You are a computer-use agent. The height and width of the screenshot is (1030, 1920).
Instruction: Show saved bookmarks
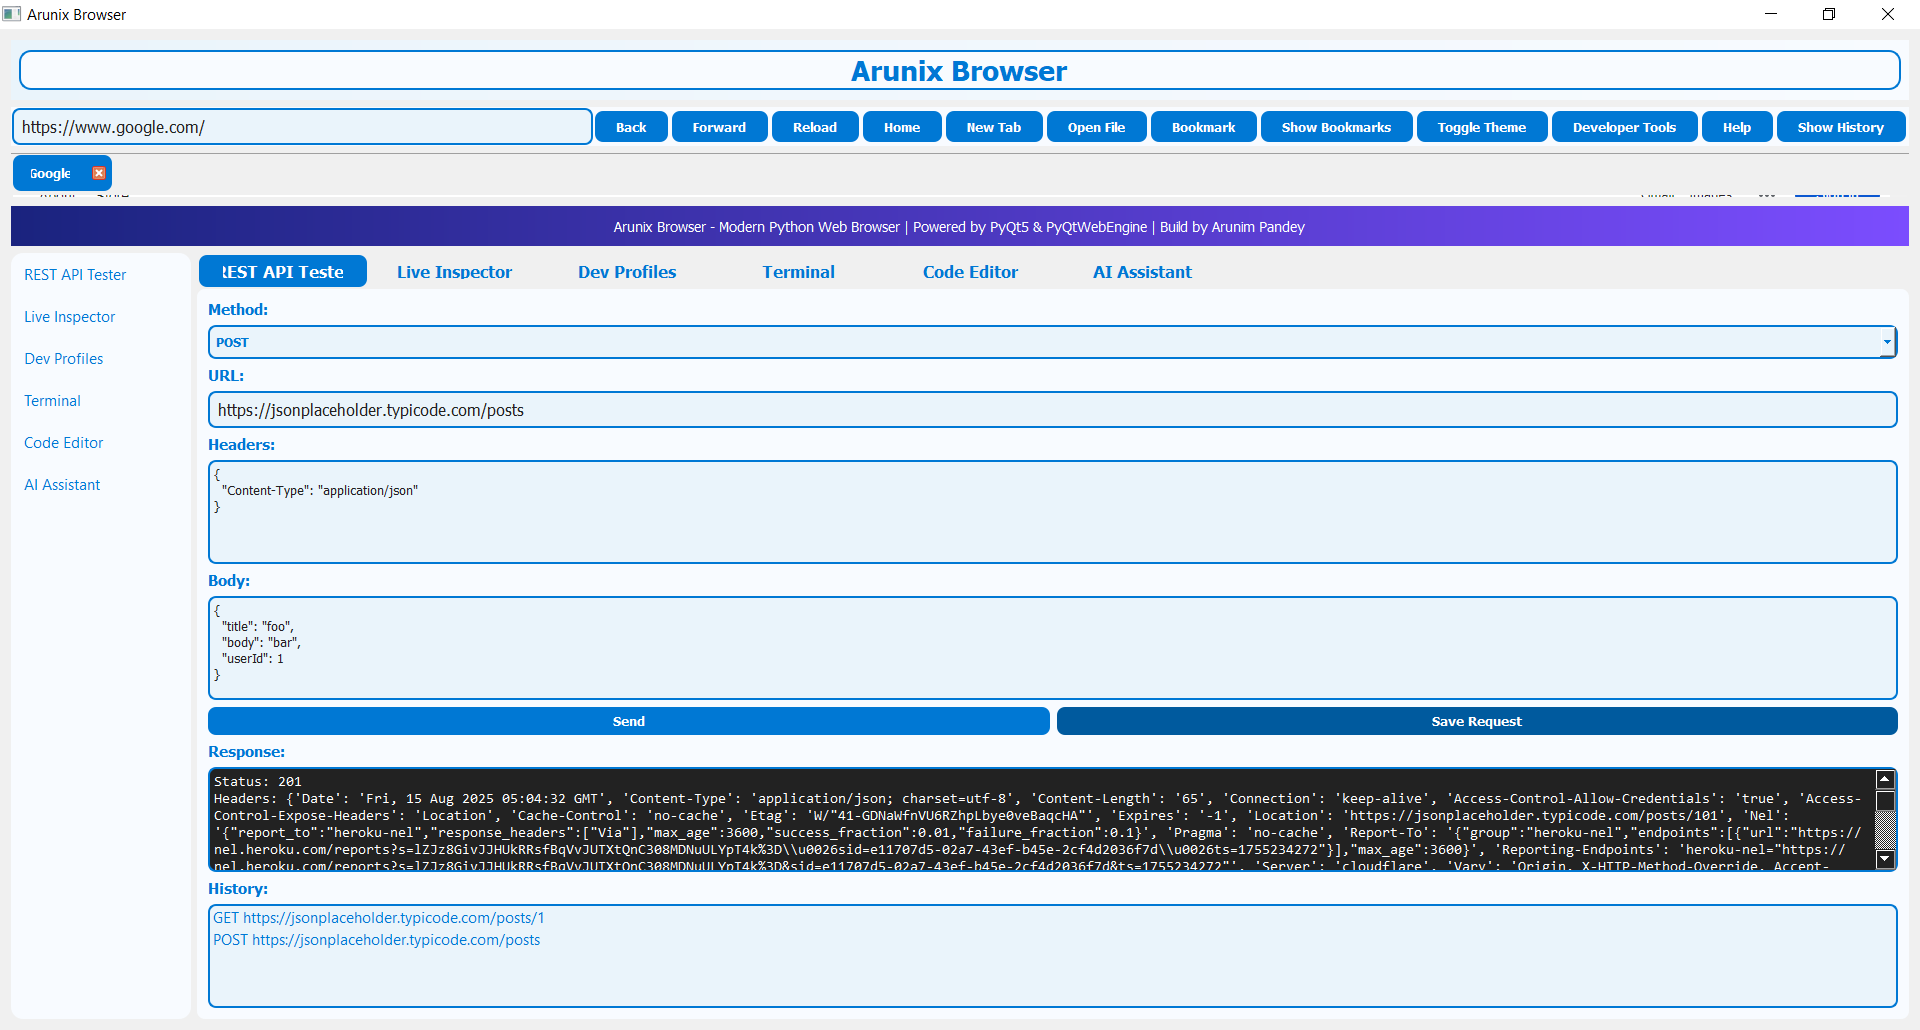click(1336, 126)
